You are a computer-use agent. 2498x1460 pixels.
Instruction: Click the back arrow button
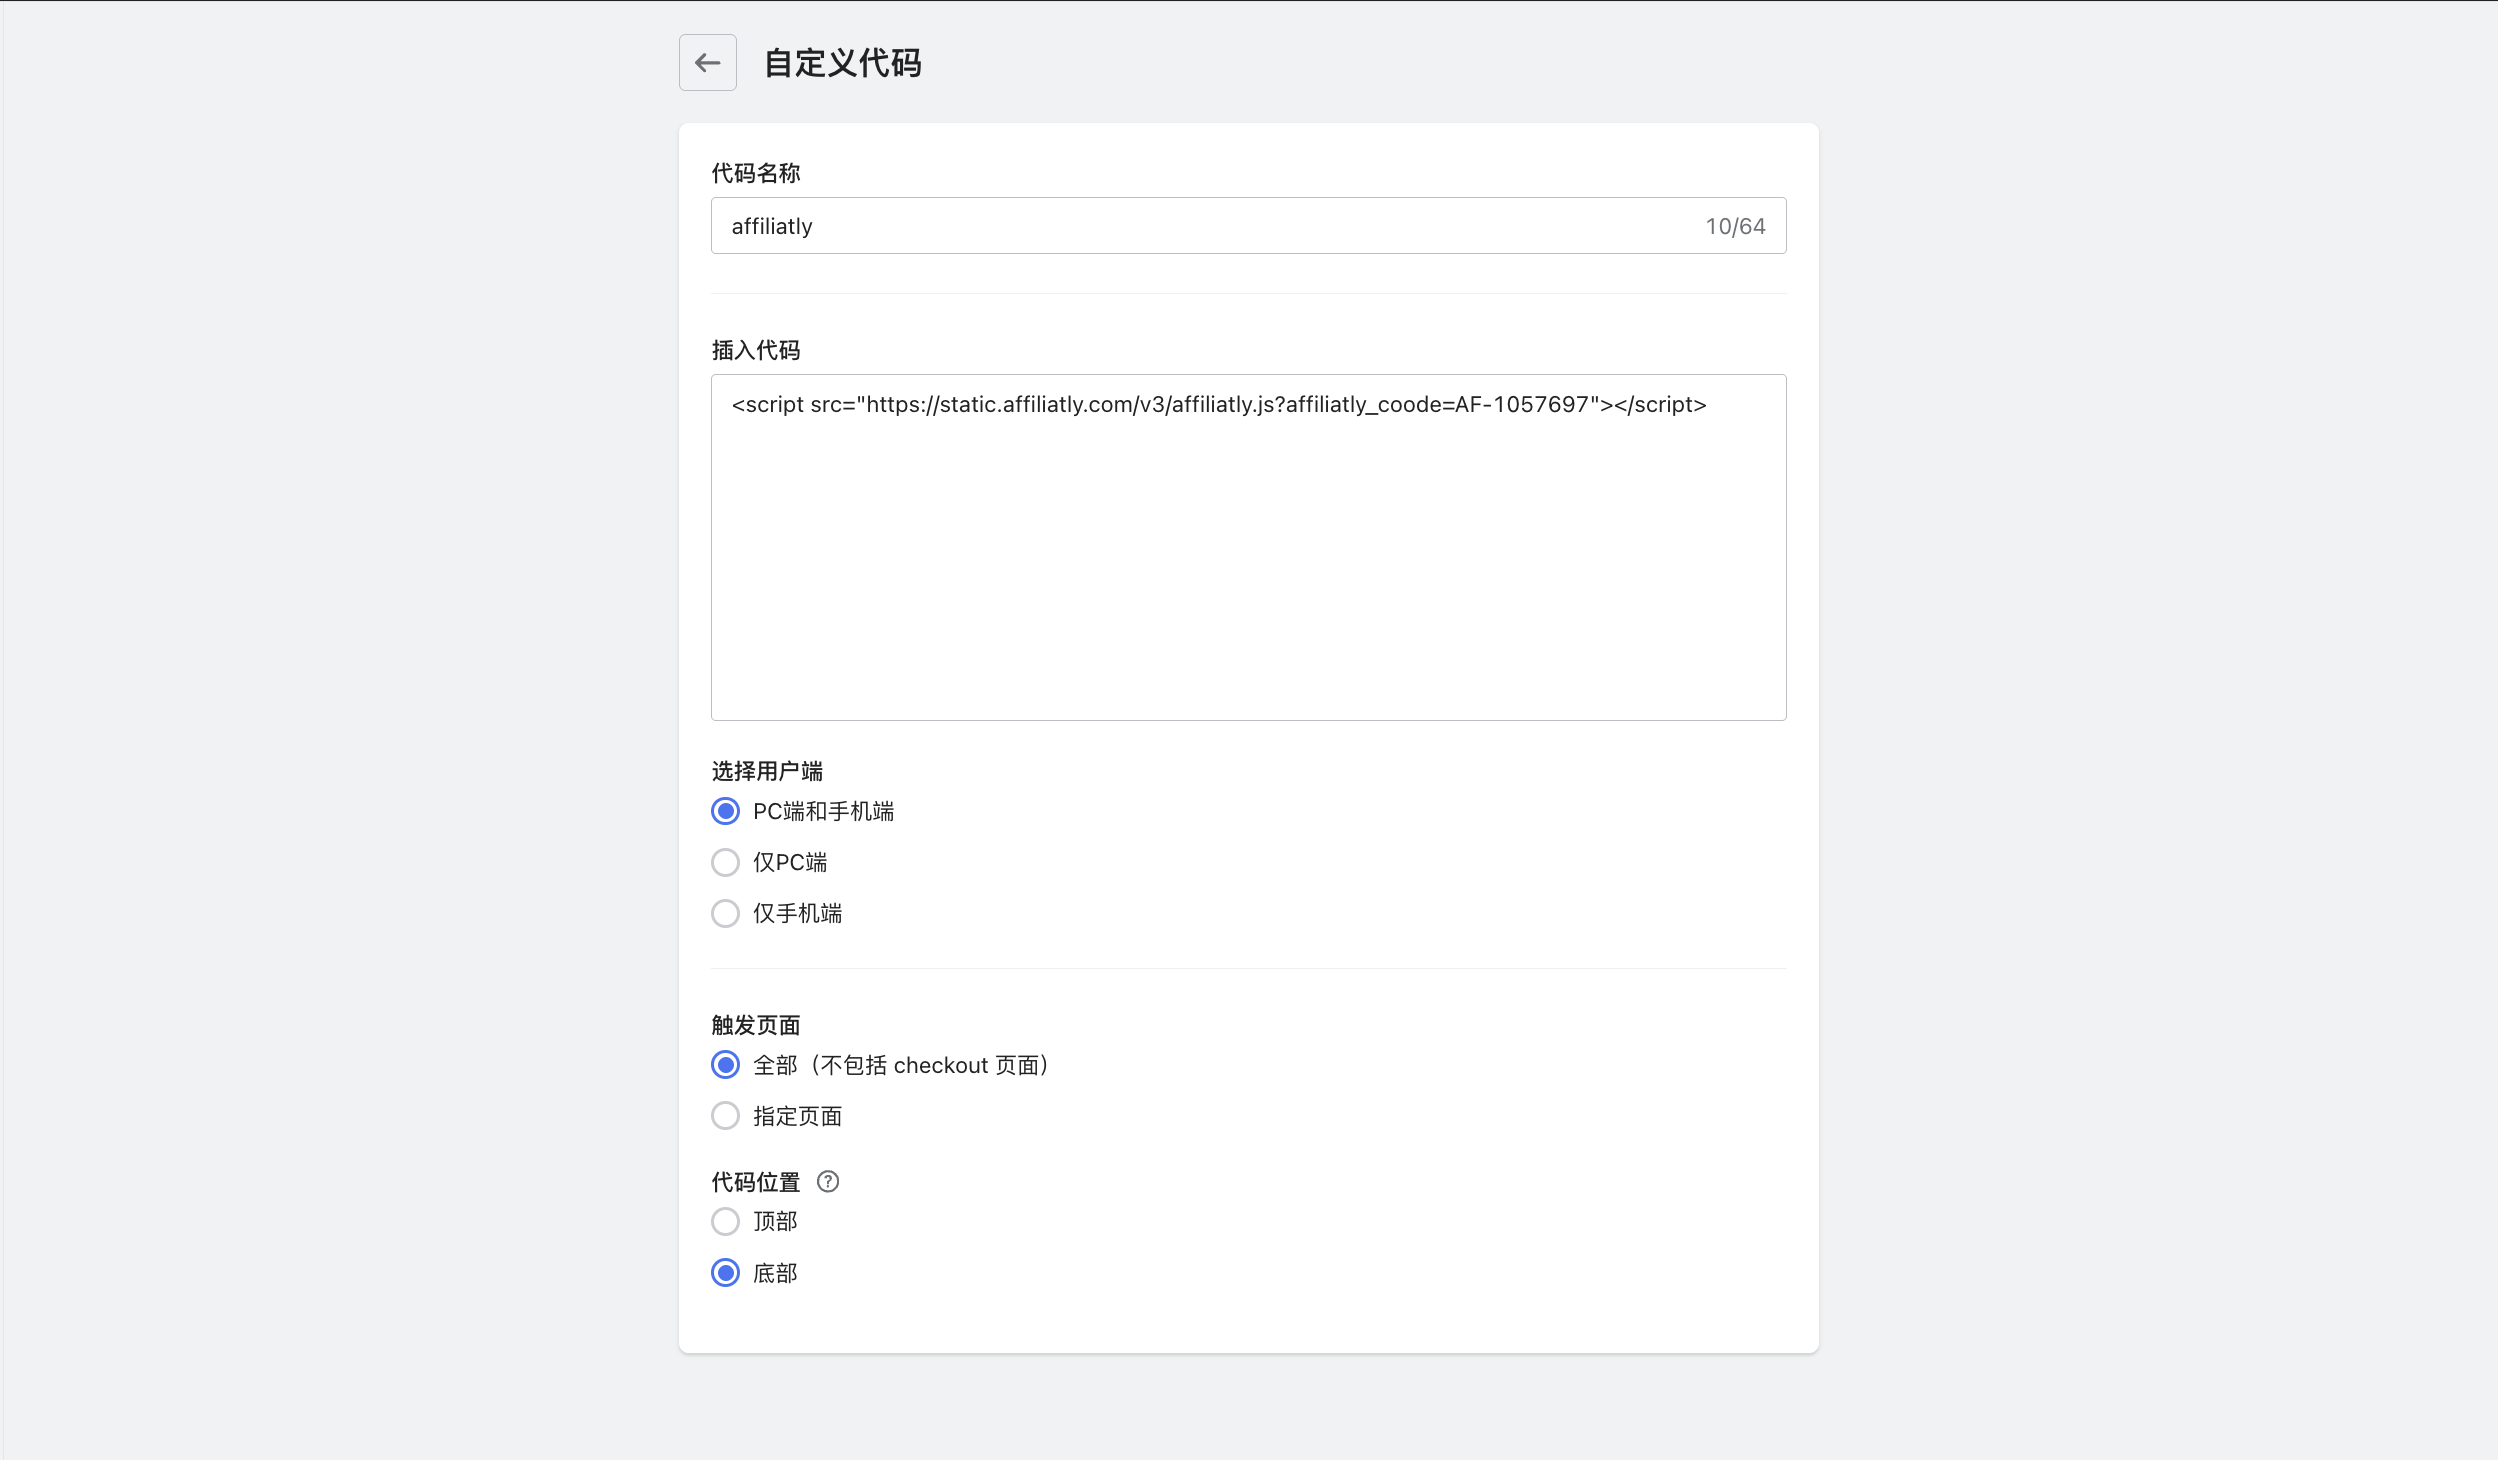point(707,63)
